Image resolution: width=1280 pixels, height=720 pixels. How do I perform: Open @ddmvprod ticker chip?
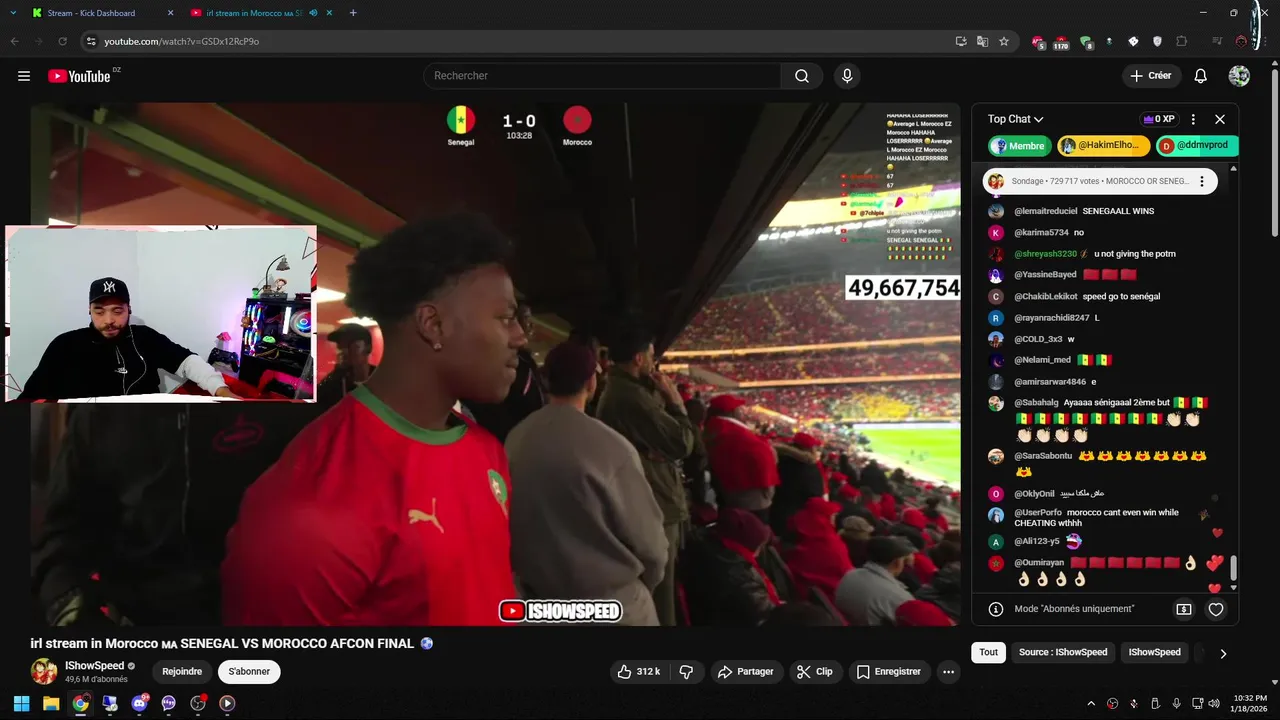[1197, 146]
